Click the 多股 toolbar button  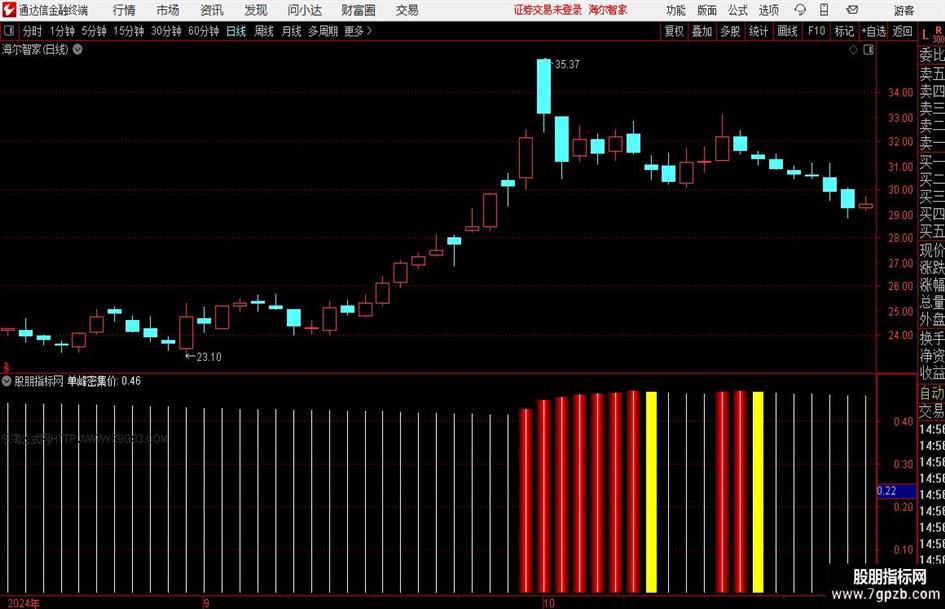(x=730, y=31)
